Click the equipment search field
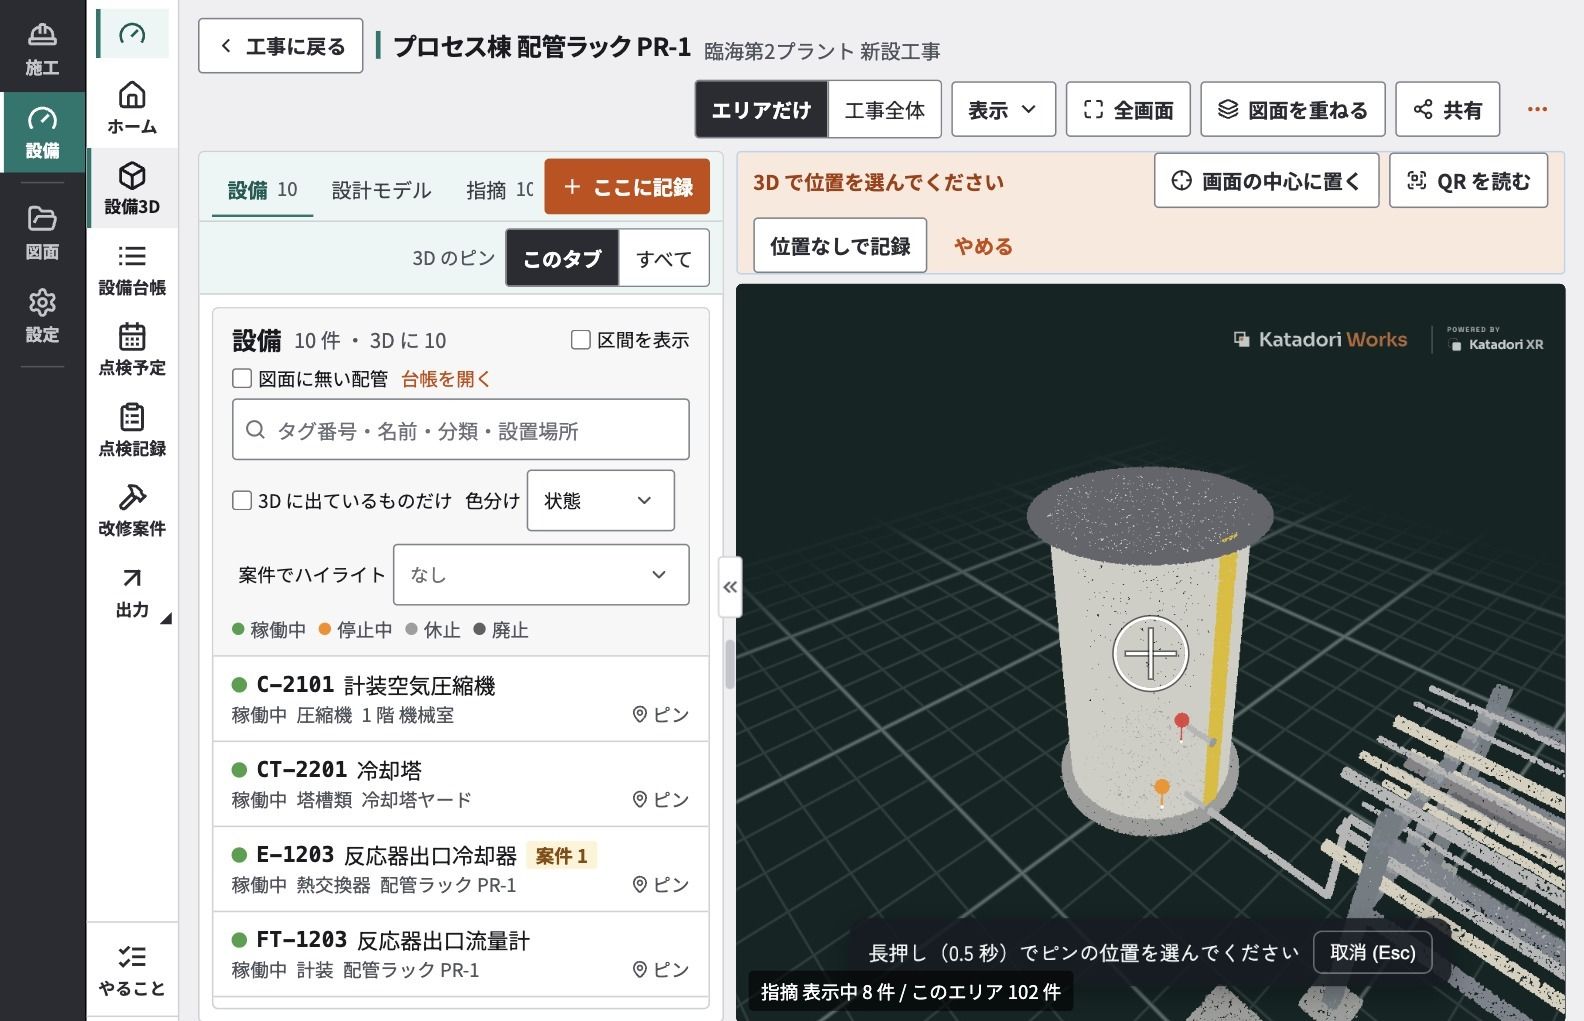Image resolution: width=1584 pixels, height=1021 pixels. (461, 430)
